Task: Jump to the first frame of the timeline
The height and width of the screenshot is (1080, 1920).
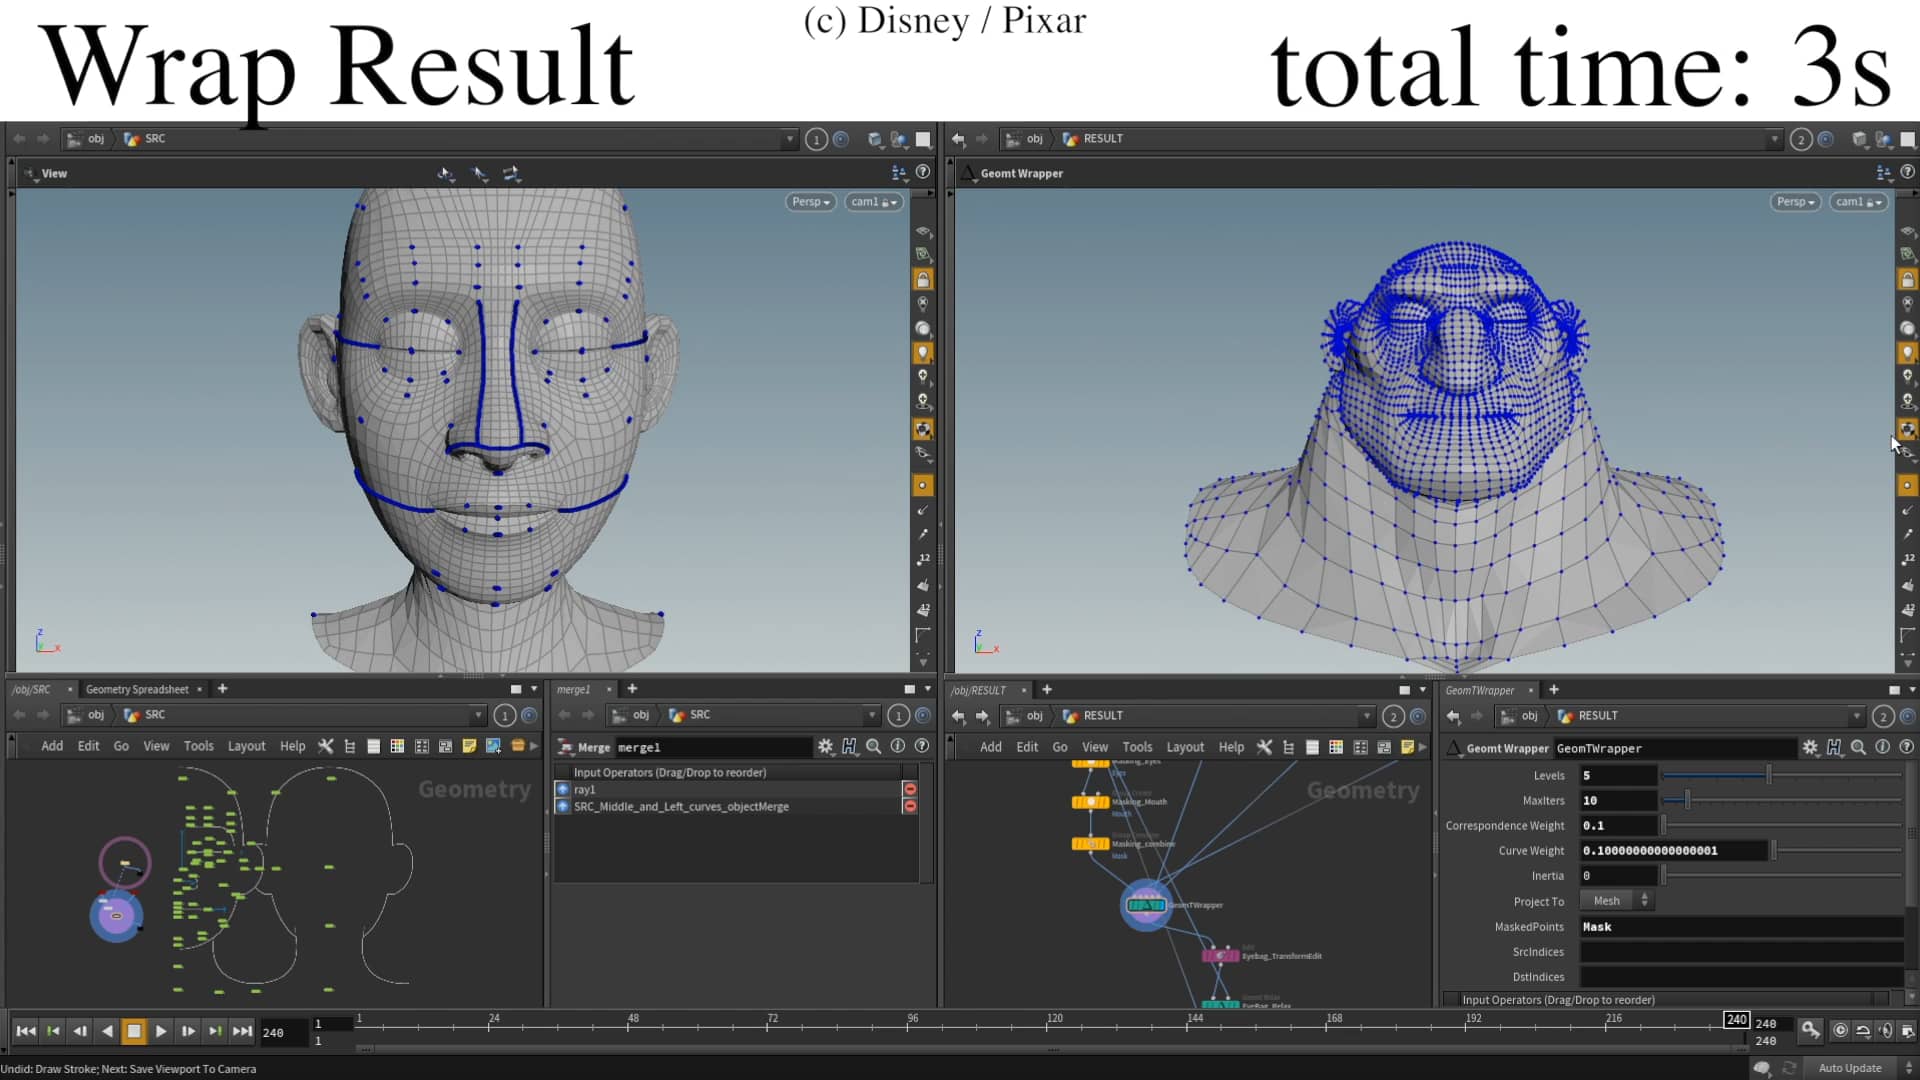Action: pos(26,1031)
